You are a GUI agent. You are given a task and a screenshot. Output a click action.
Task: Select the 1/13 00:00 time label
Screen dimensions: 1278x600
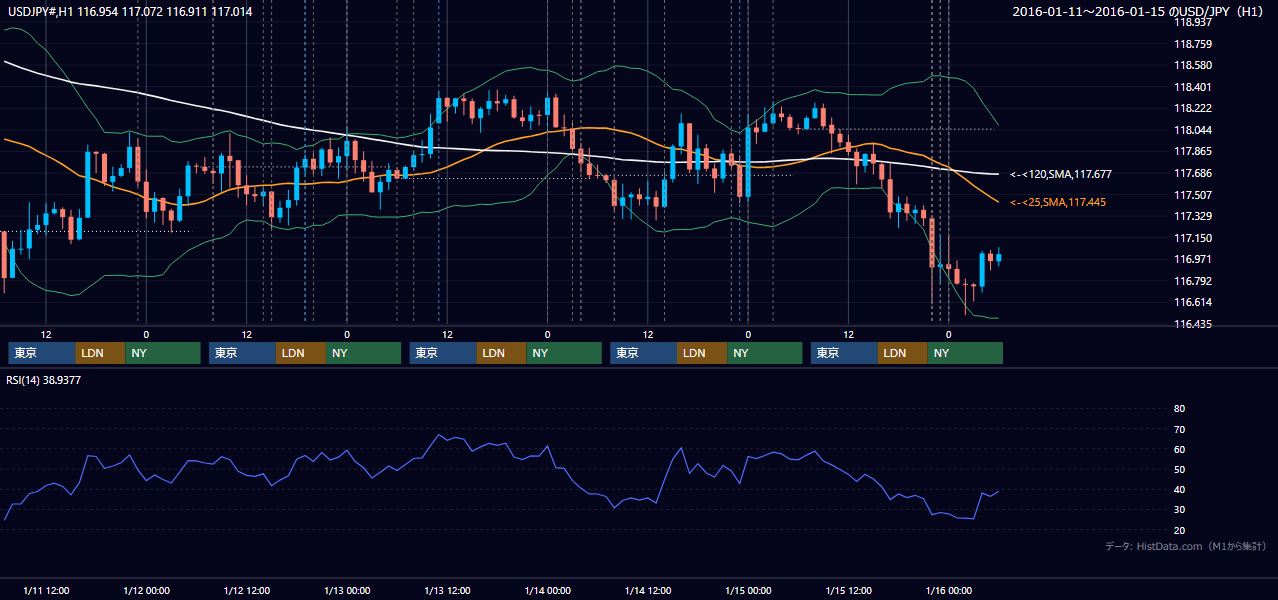(347, 591)
